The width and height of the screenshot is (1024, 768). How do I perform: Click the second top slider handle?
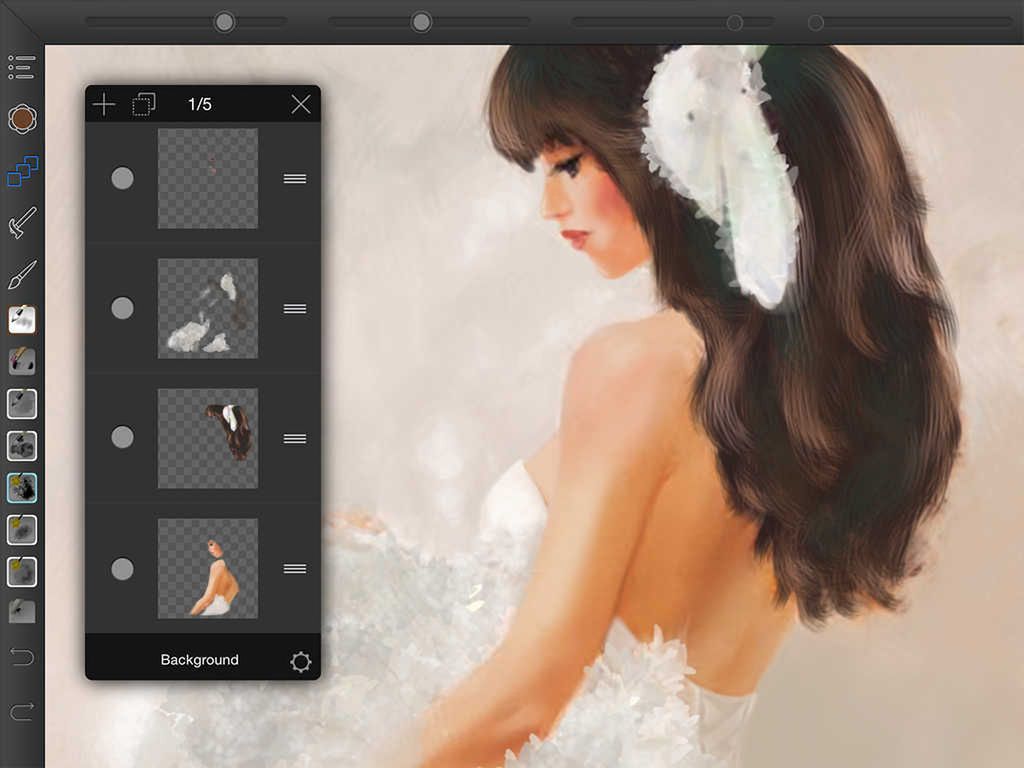[421, 22]
